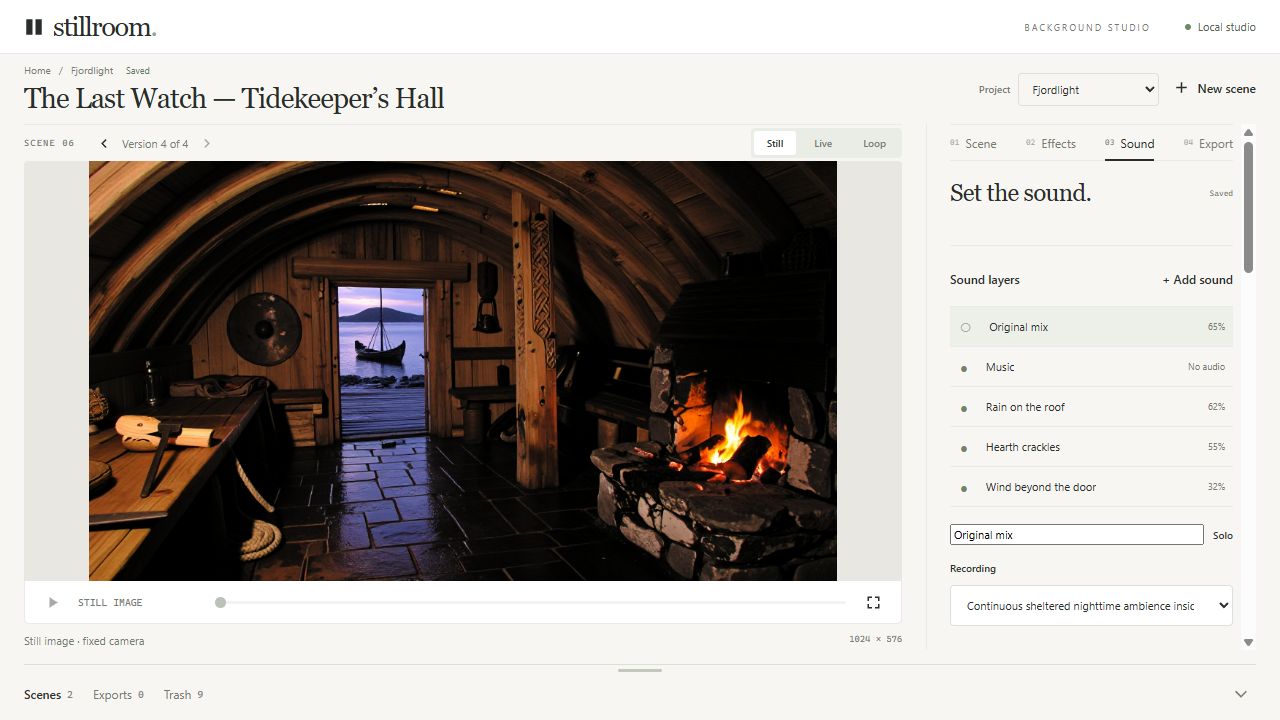Follow the Fjordlight breadcrumb link
The image size is (1280, 720).
pyautogui.click(x=92, y=71)
